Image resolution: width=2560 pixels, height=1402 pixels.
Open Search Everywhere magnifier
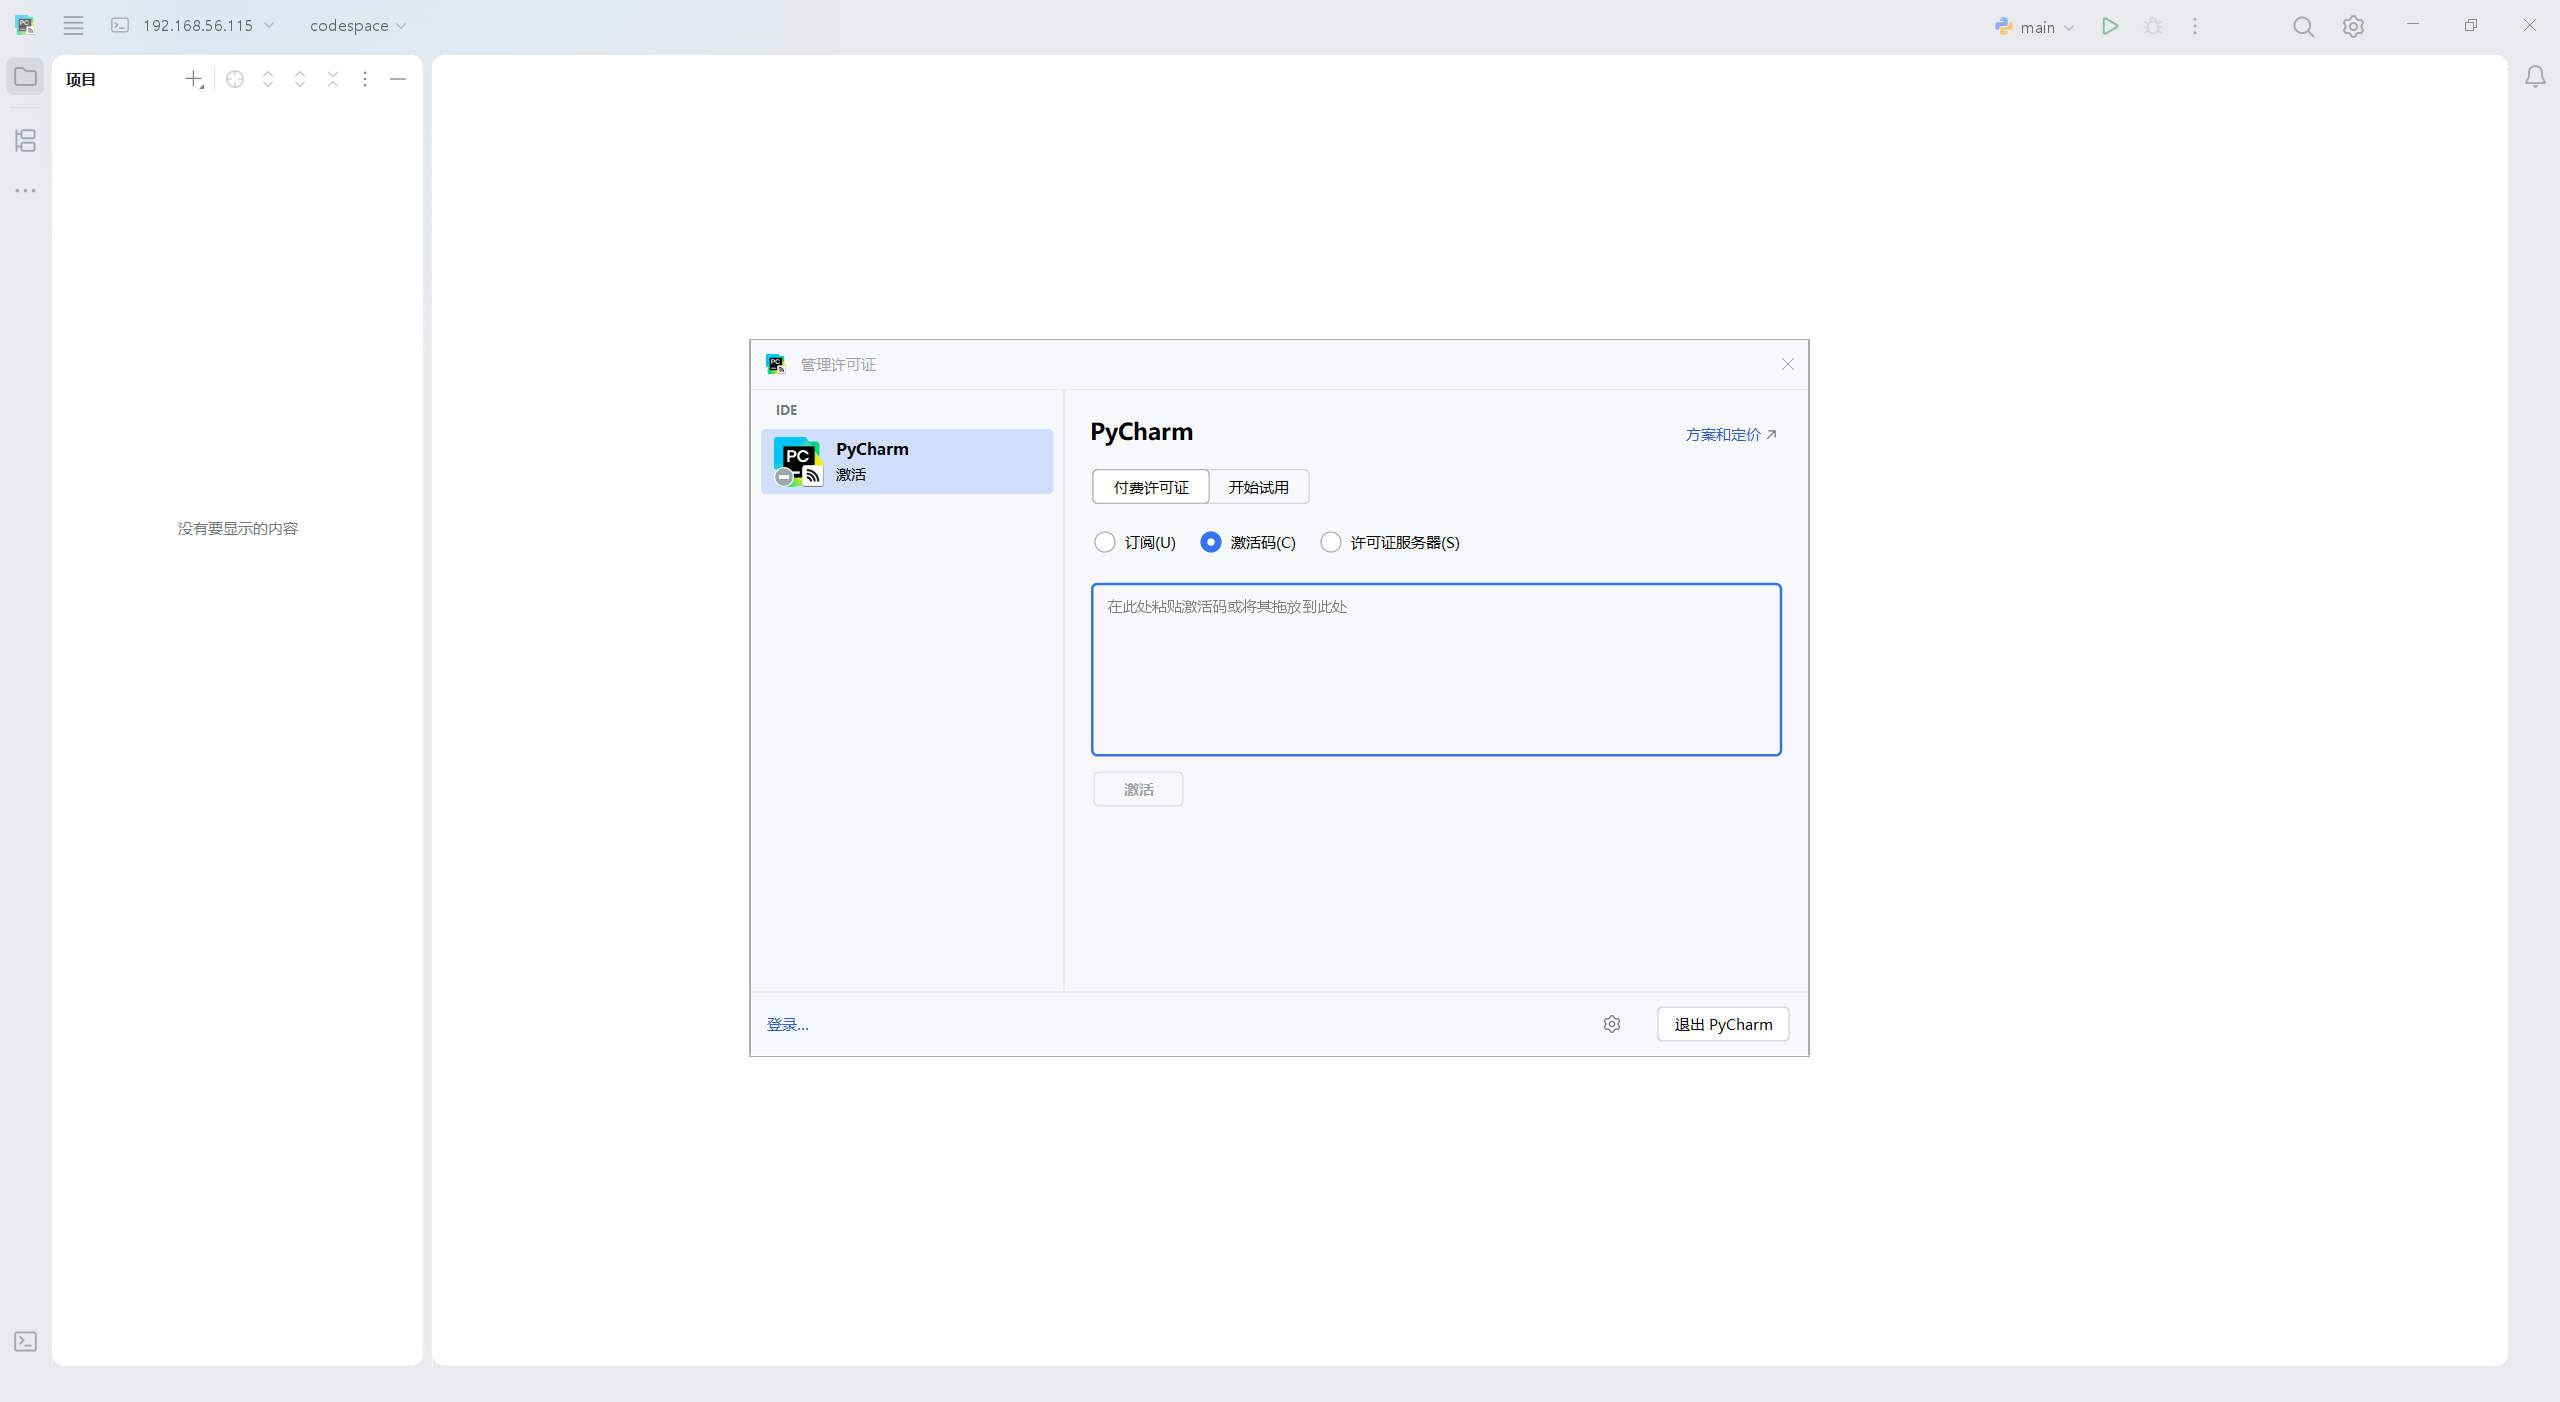pos(2304,27)
